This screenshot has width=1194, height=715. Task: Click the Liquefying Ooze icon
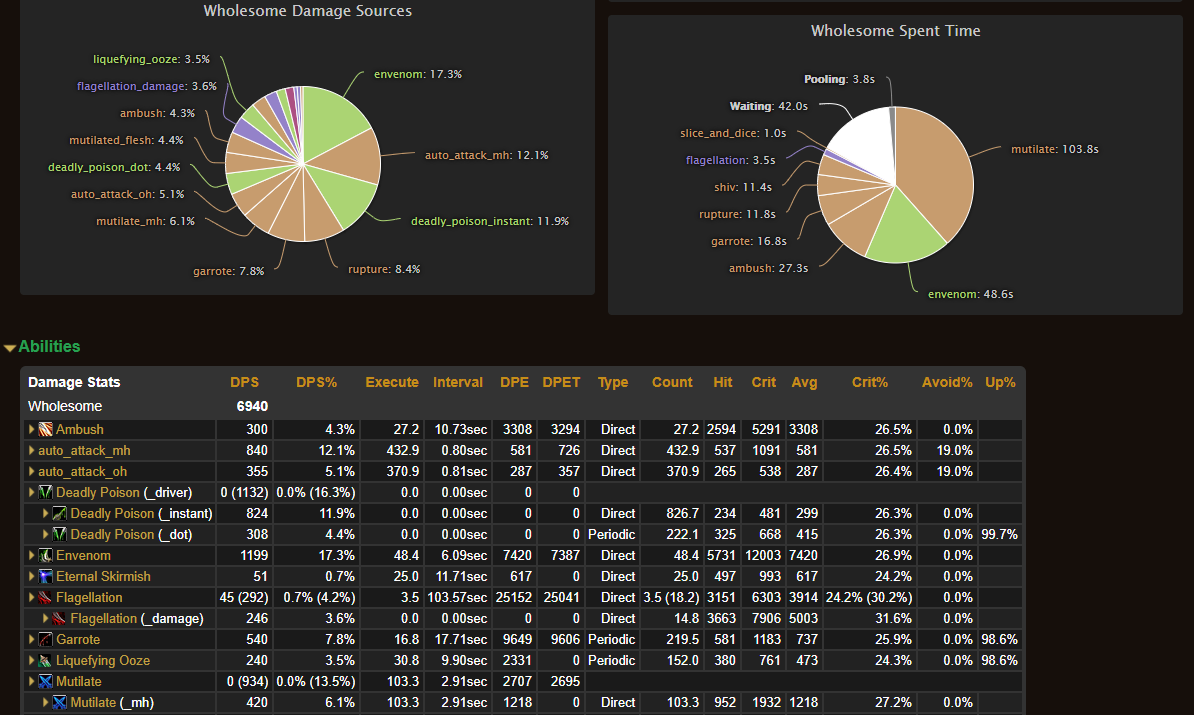(46, 660)
